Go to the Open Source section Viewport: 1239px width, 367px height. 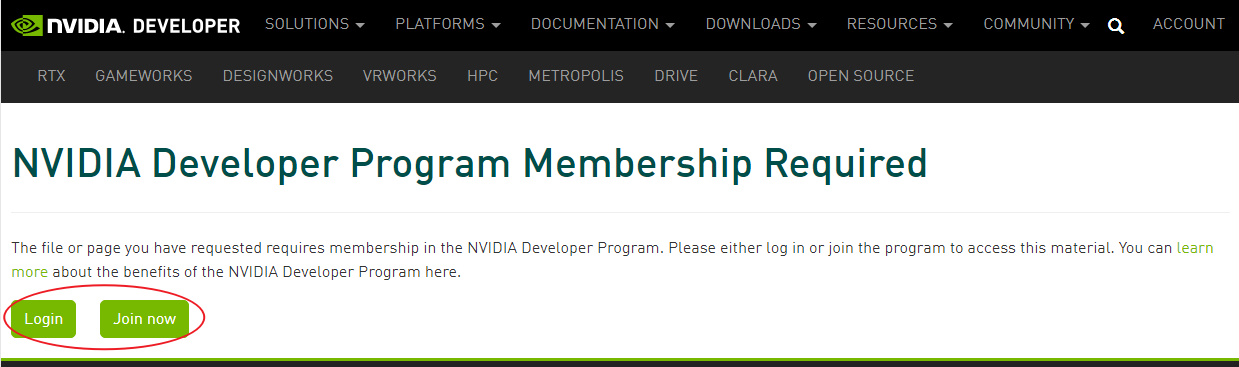(861, 76)
